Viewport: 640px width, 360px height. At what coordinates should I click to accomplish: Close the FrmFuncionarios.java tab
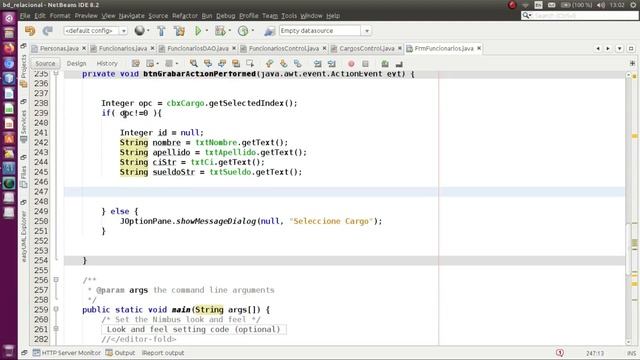point(479,49)
